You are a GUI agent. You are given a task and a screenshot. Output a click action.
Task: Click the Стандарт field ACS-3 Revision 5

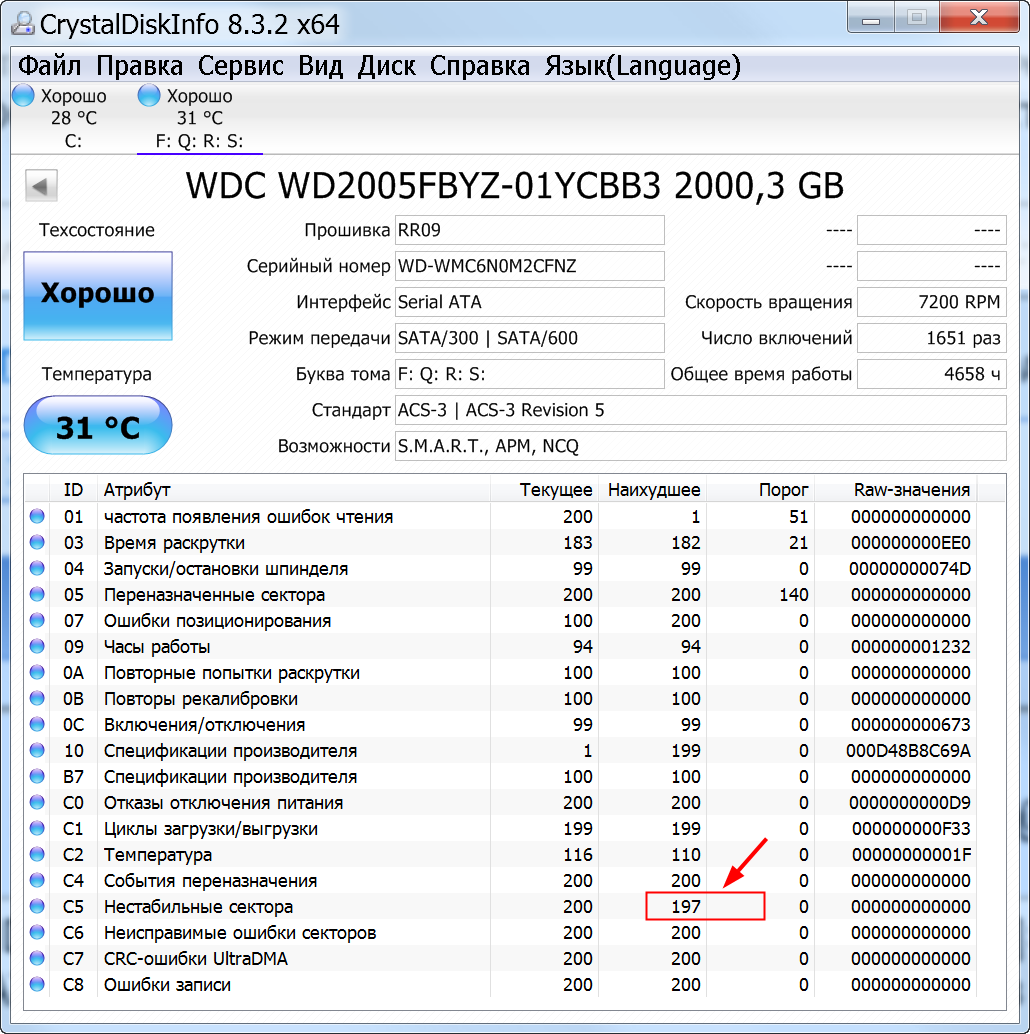(x=700, y=410)
